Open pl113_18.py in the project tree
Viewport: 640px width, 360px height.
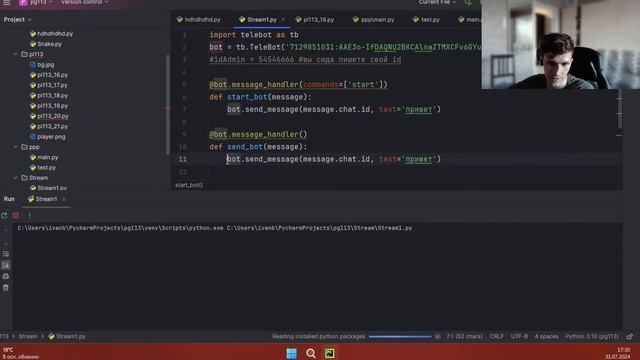pyautogui.click(x=49, y=96)
